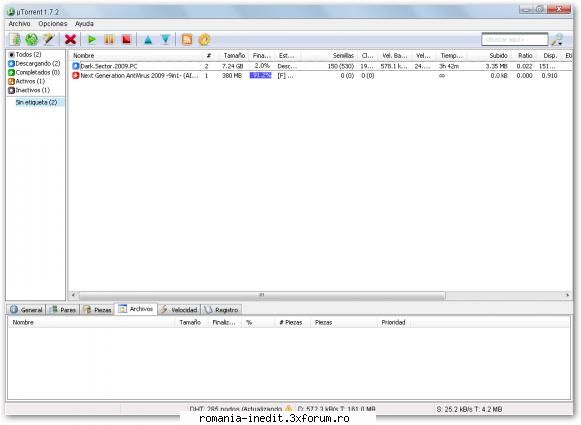This screenshot has width=581, height=425.
Task: Click the progress bar of Next Generation AntiVirus
Action: (x=260, y=76)
